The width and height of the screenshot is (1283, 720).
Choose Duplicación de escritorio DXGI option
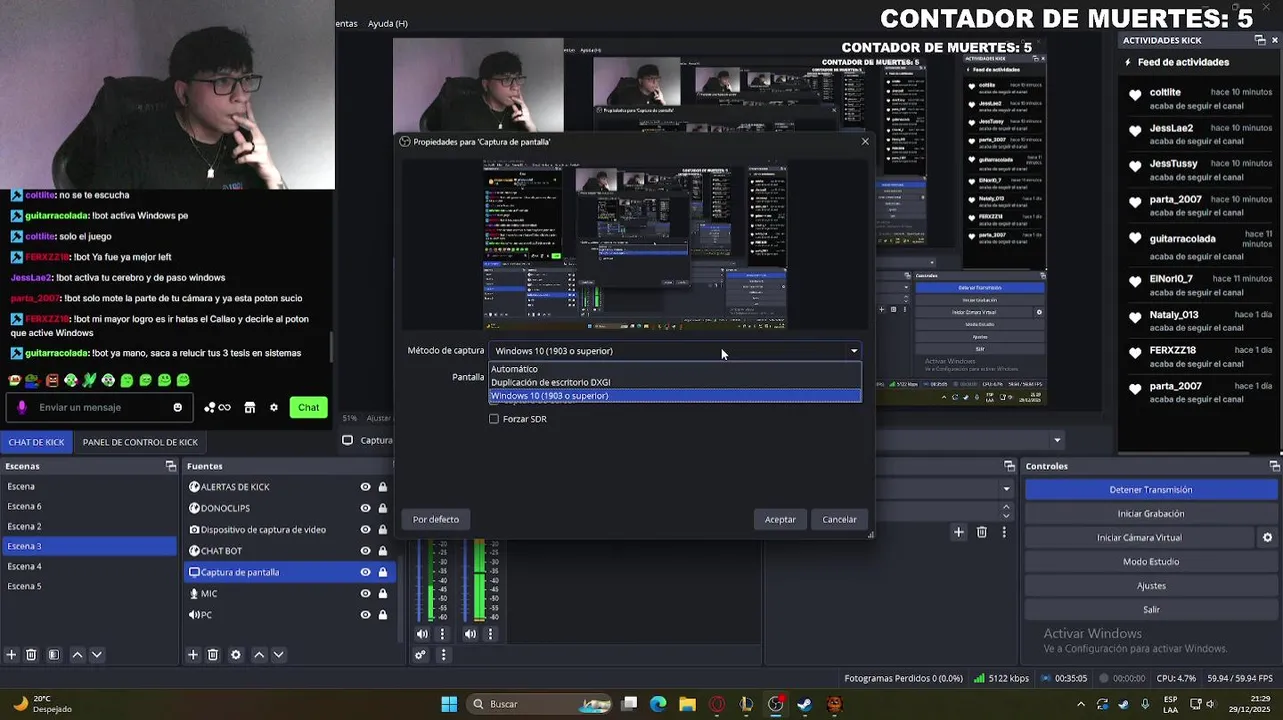674,382
